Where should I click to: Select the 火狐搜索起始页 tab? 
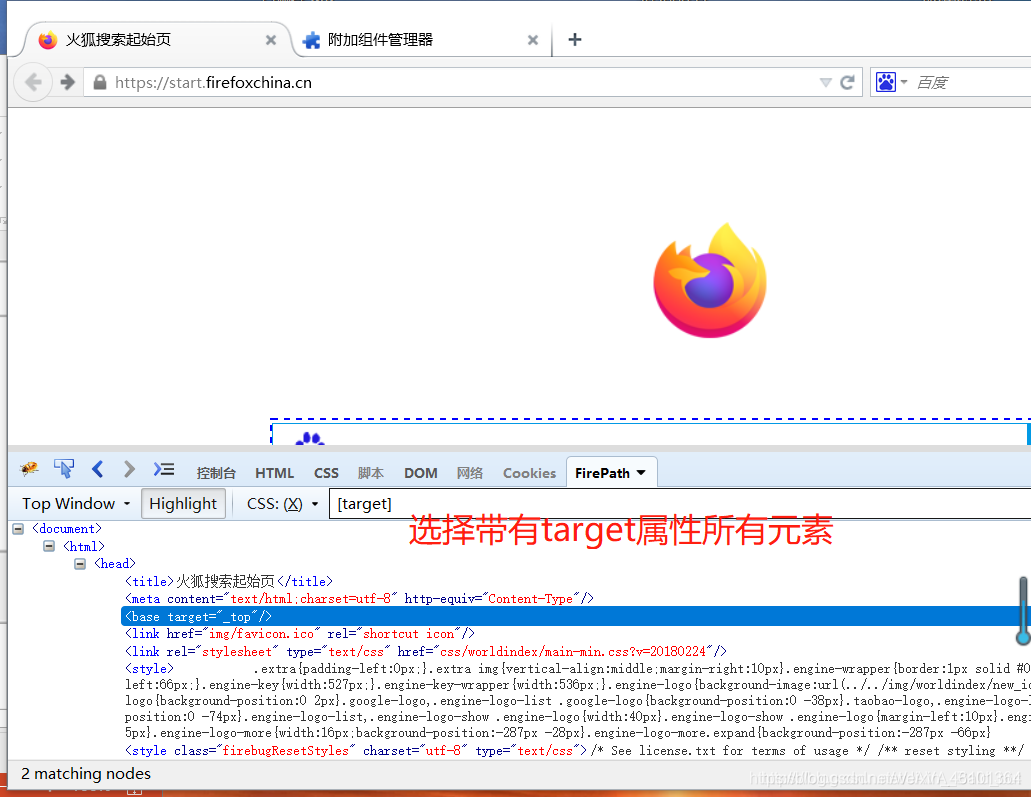click(x=158, y=39)
